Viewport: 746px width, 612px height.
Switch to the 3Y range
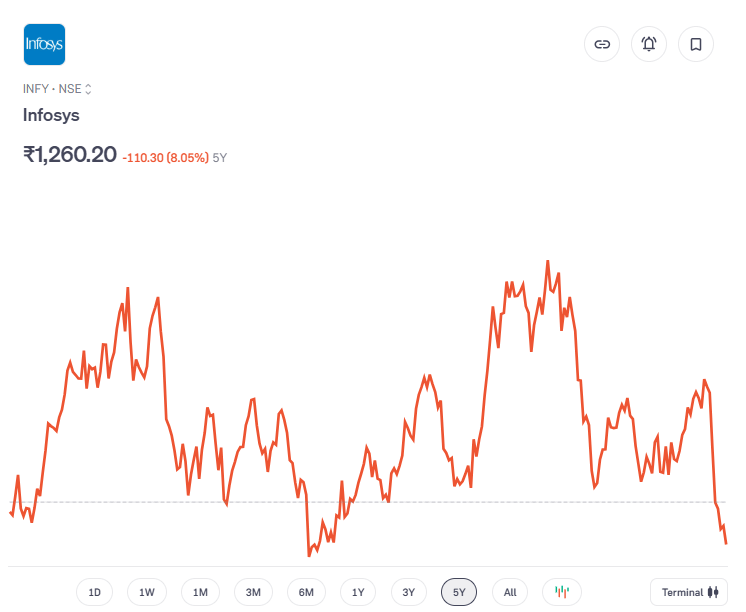[409, 592]
